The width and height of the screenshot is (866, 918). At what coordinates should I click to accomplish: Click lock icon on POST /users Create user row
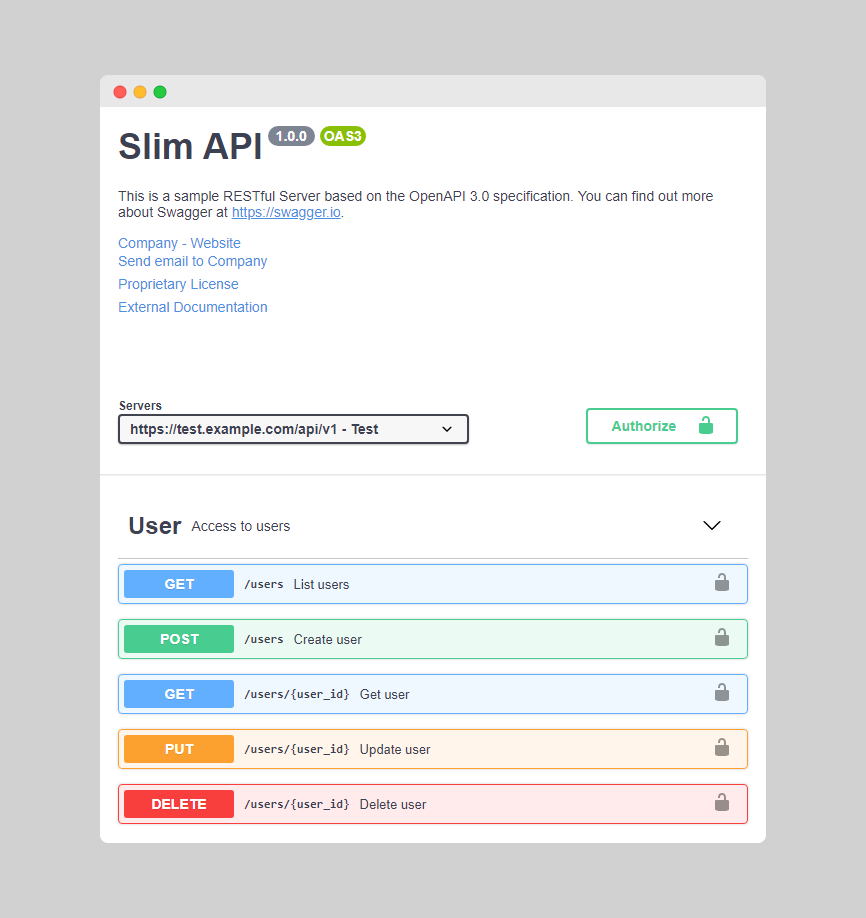point(721,638)
